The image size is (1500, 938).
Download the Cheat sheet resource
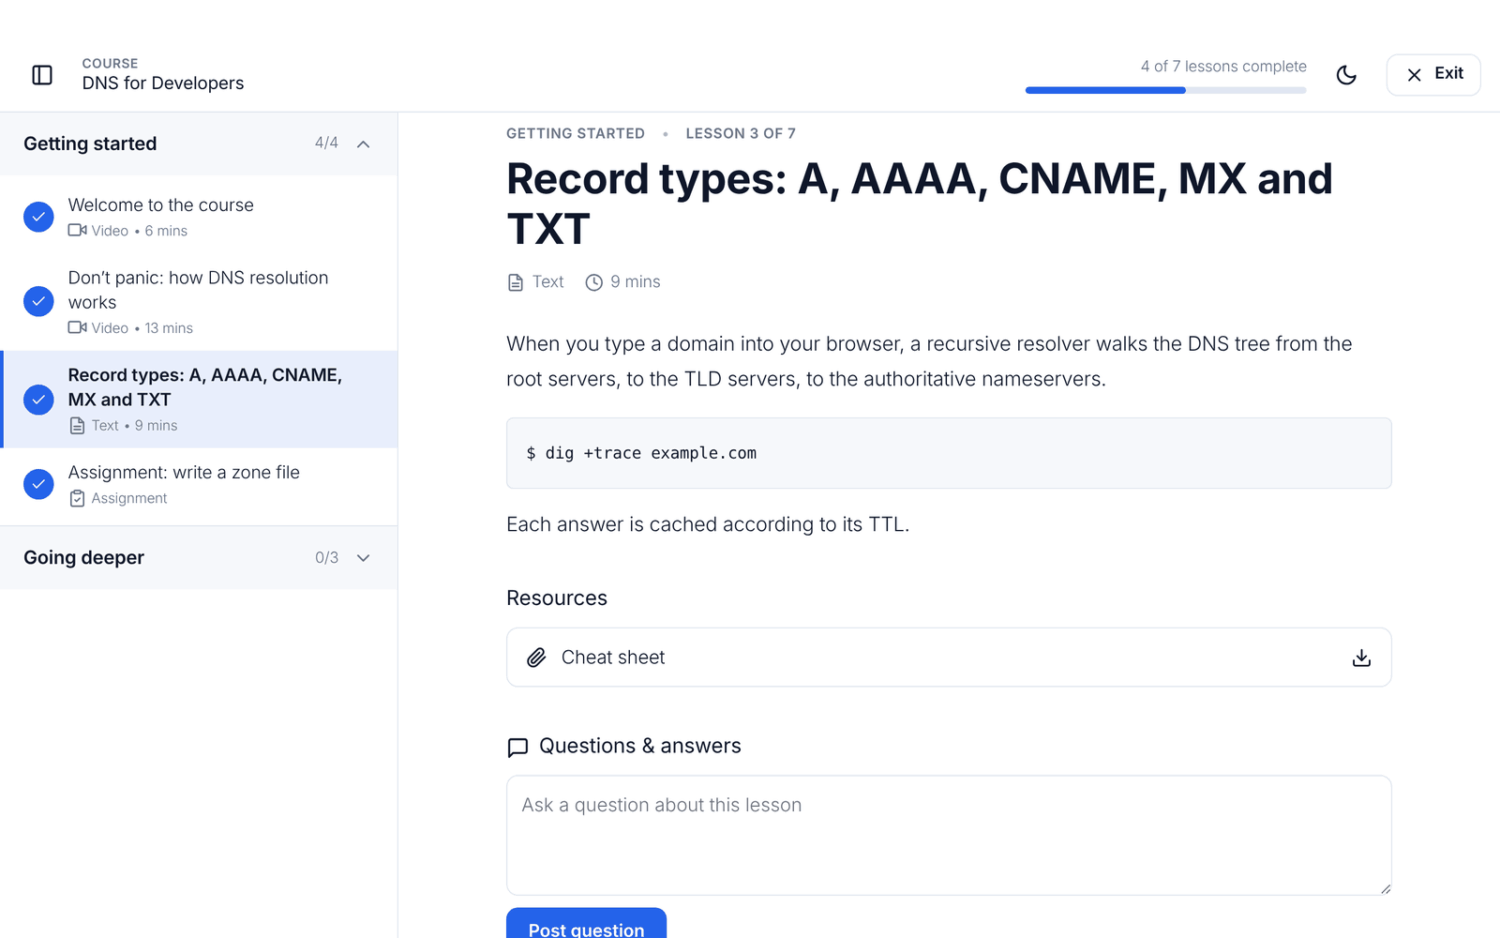tap(1361, 657)
